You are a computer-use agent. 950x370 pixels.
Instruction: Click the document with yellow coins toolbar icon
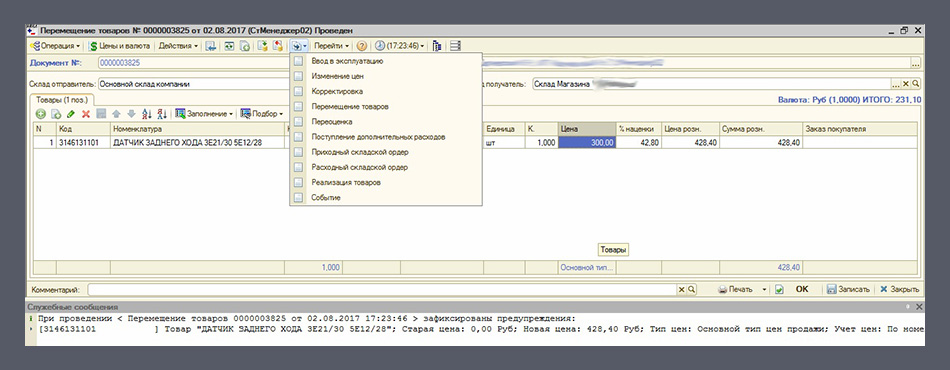262,45
